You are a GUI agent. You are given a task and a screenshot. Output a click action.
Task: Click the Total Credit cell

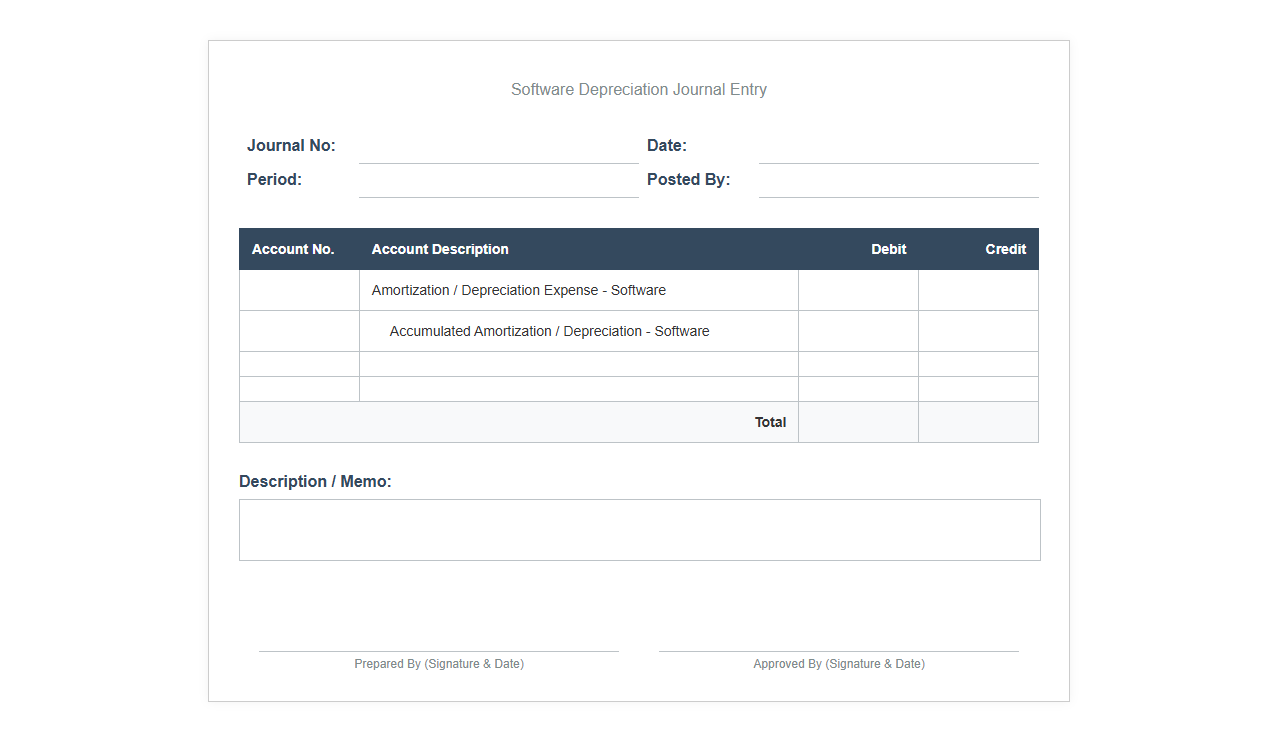(x=978, y=422)
